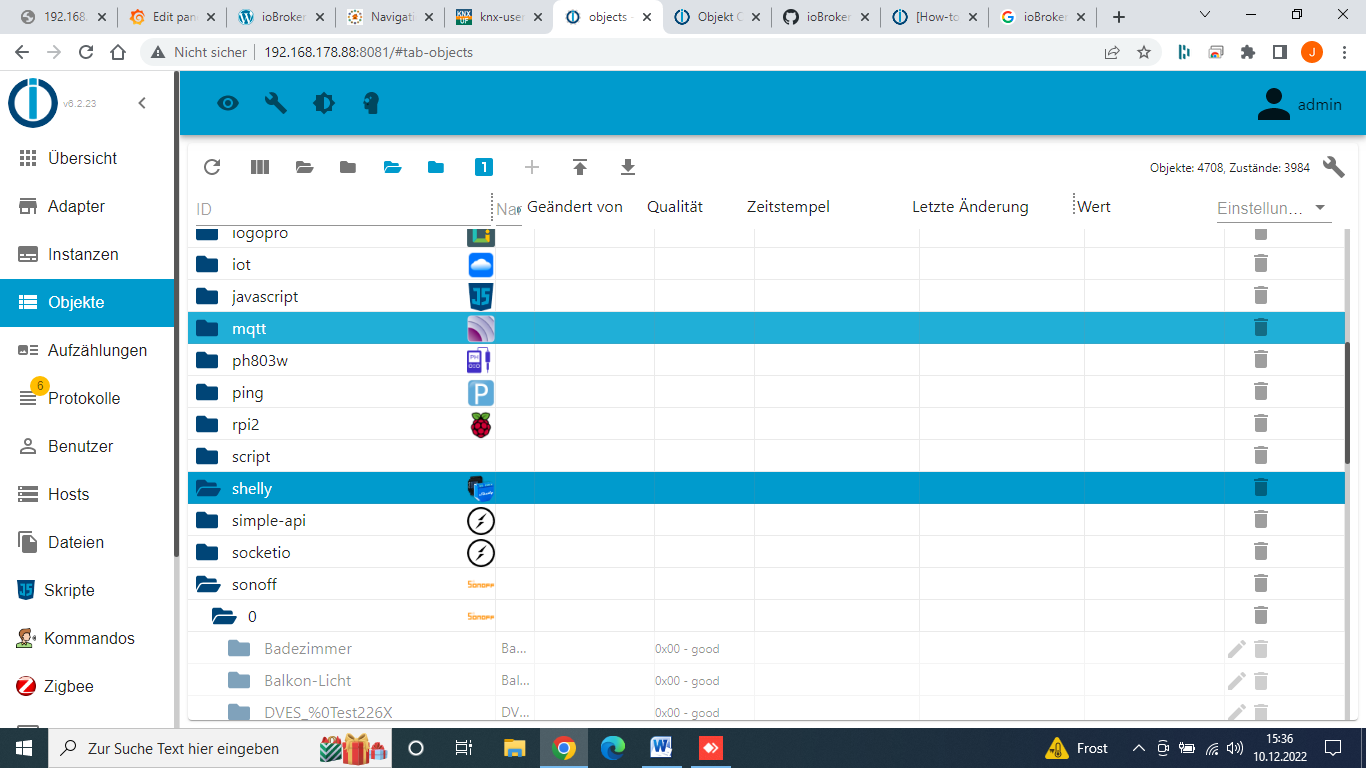Click the expand depth 1 toolbar icon
Screen dimensions: 1366x768
484,167
